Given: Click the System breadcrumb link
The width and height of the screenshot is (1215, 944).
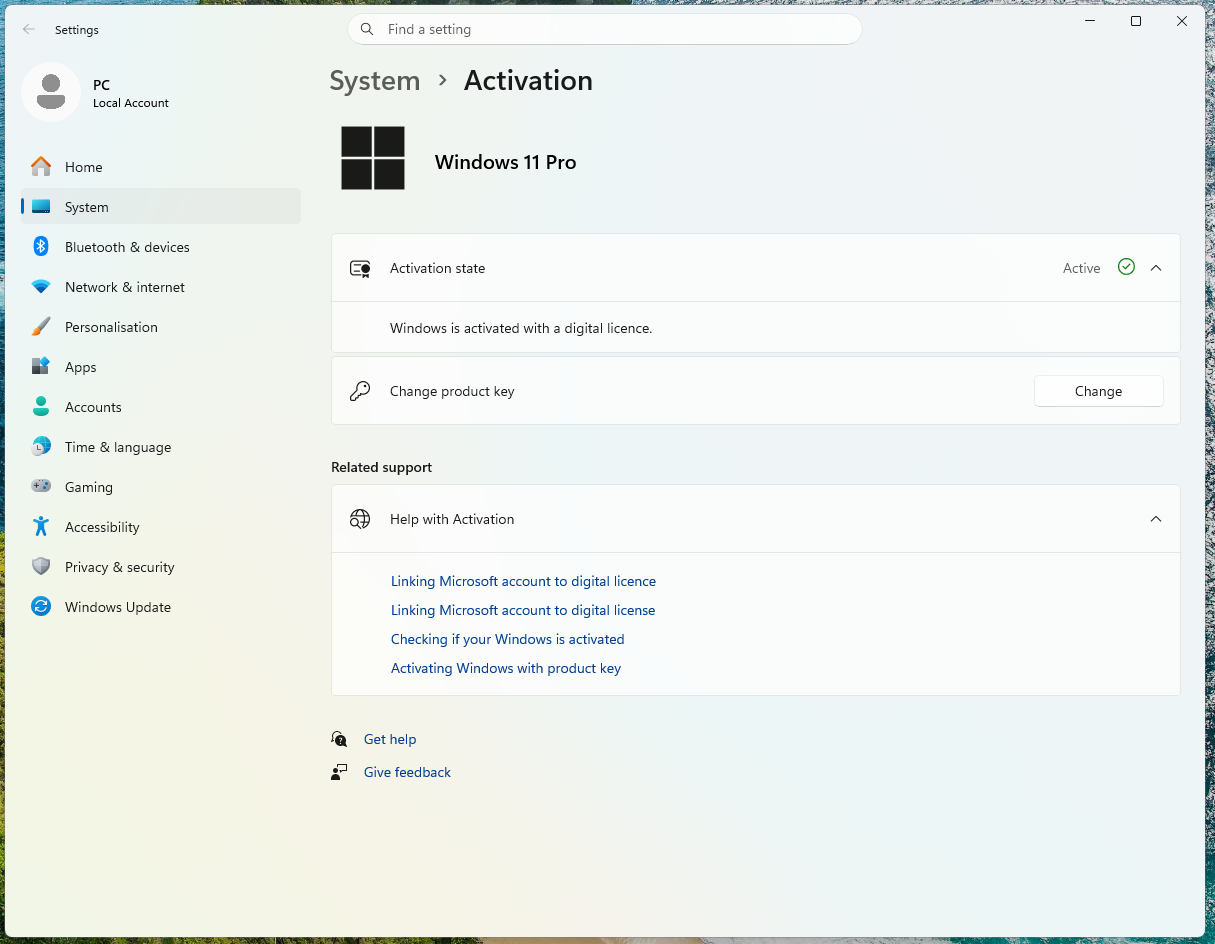Looking at the screenshot, I should 375,81.
